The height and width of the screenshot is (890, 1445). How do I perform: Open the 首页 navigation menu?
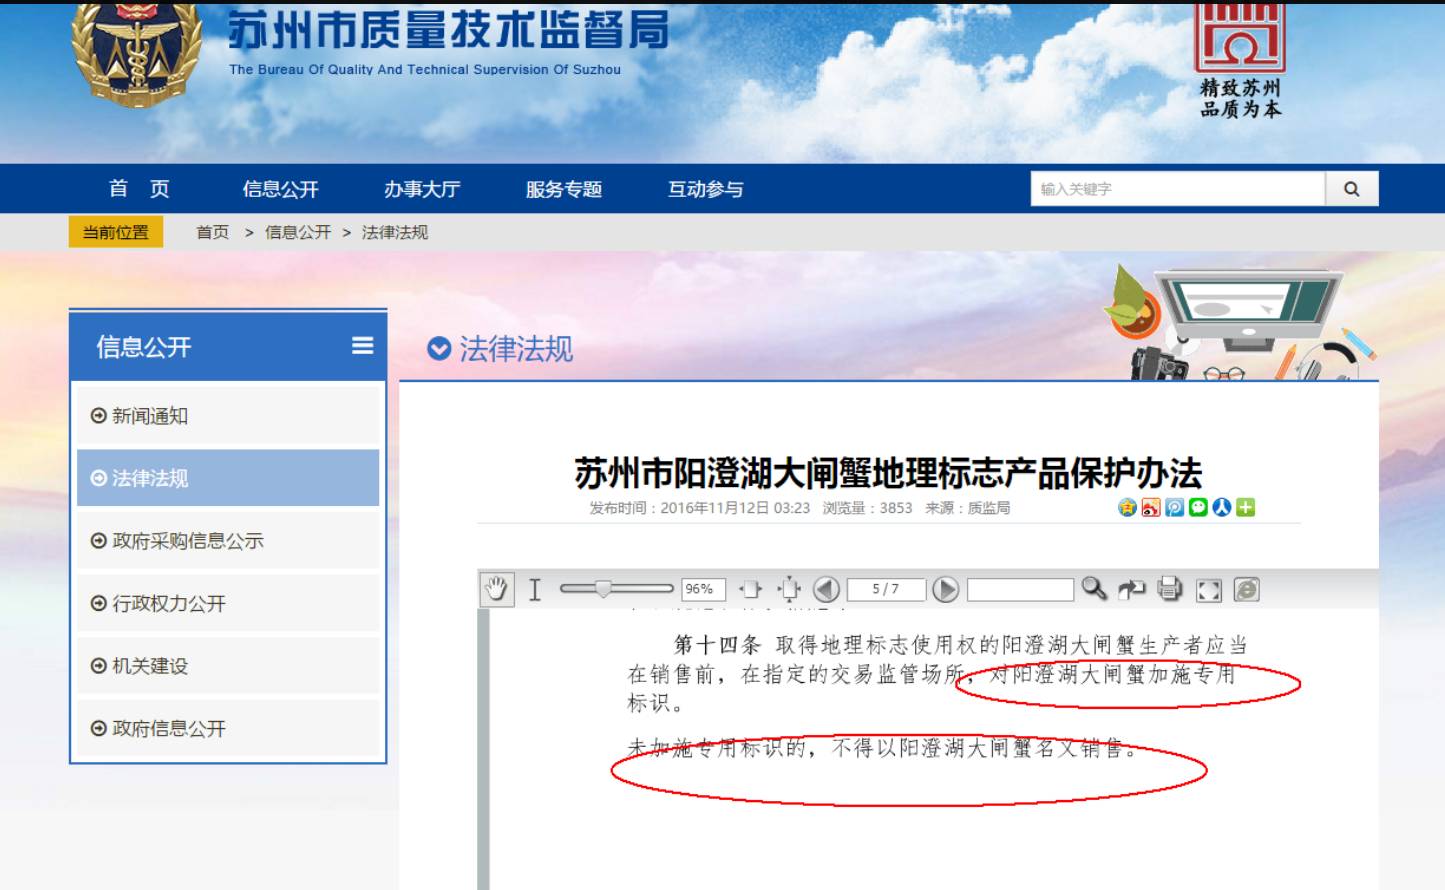tap(139, 188)
